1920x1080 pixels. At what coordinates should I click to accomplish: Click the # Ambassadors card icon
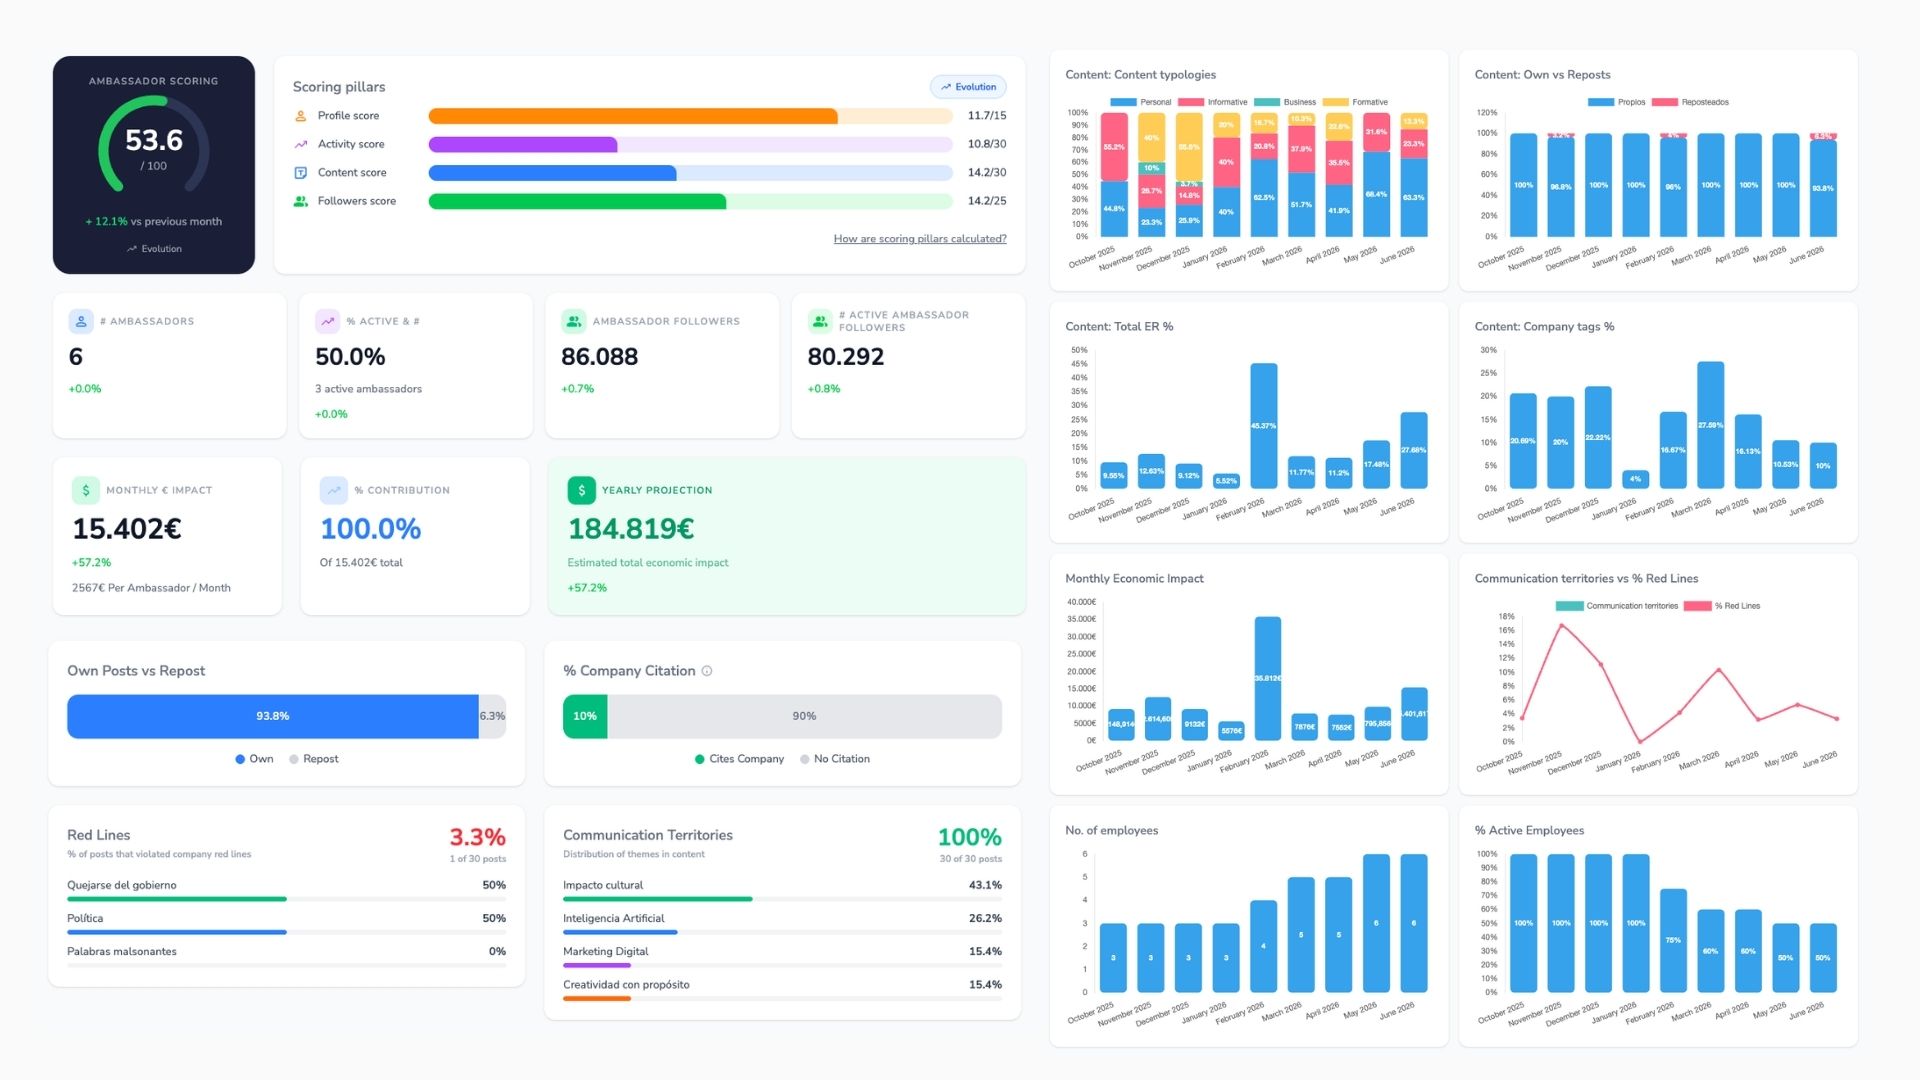[x=81, y=321]
